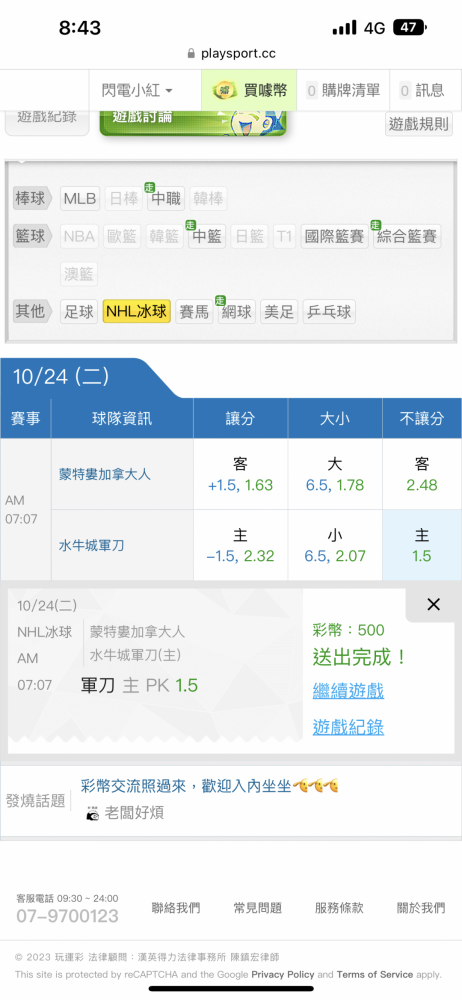Open 遊戲紀錄 link in confirmation panel
The image size is (462, 1000).
point(348,727)
